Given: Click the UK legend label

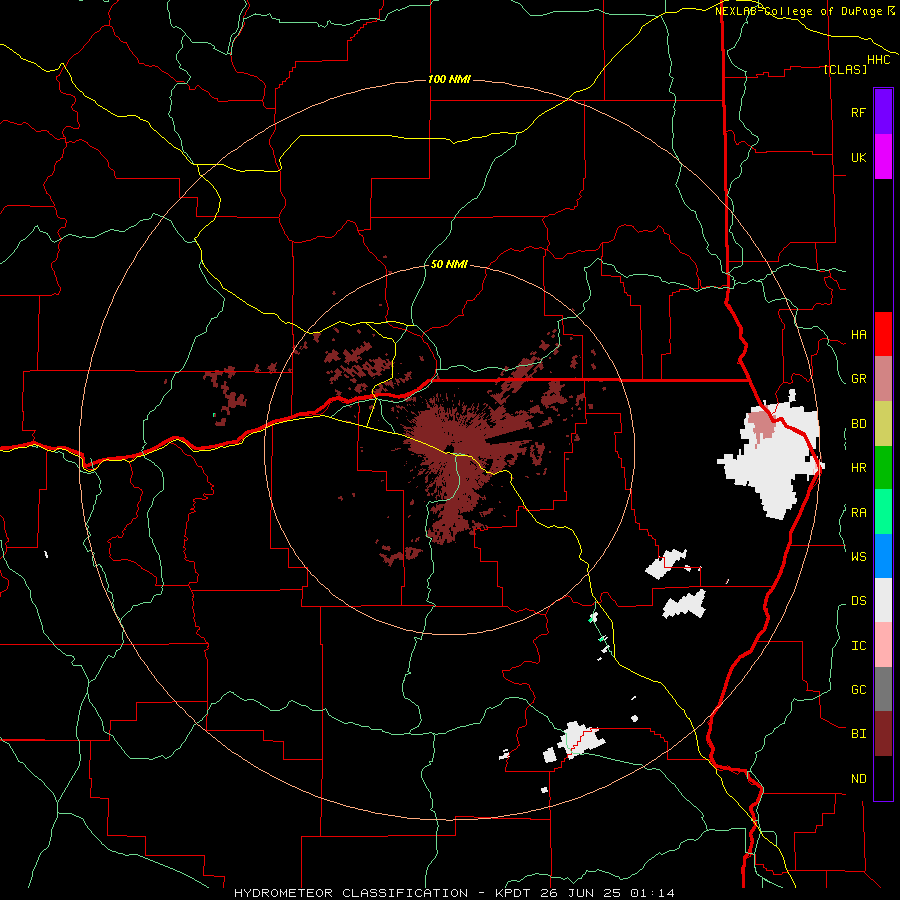Looking at the screenshot, I should (x=858, y=157).
